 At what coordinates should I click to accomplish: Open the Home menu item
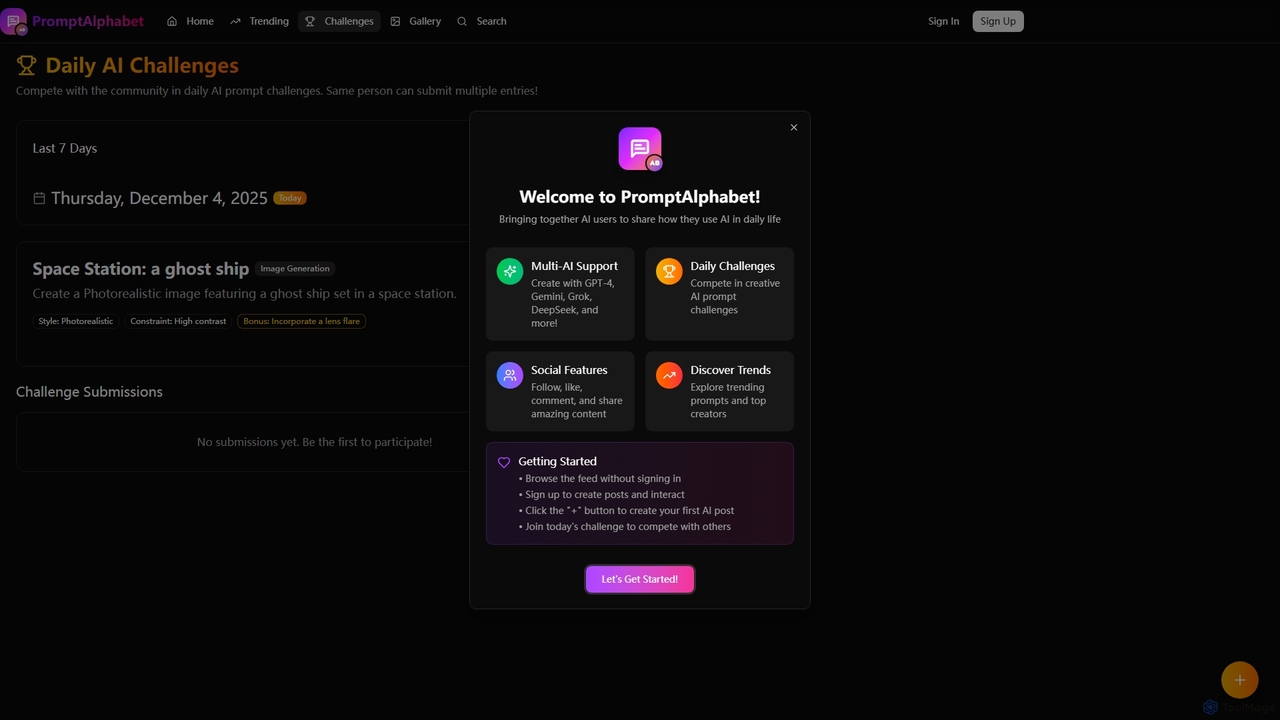coord(190,21)
